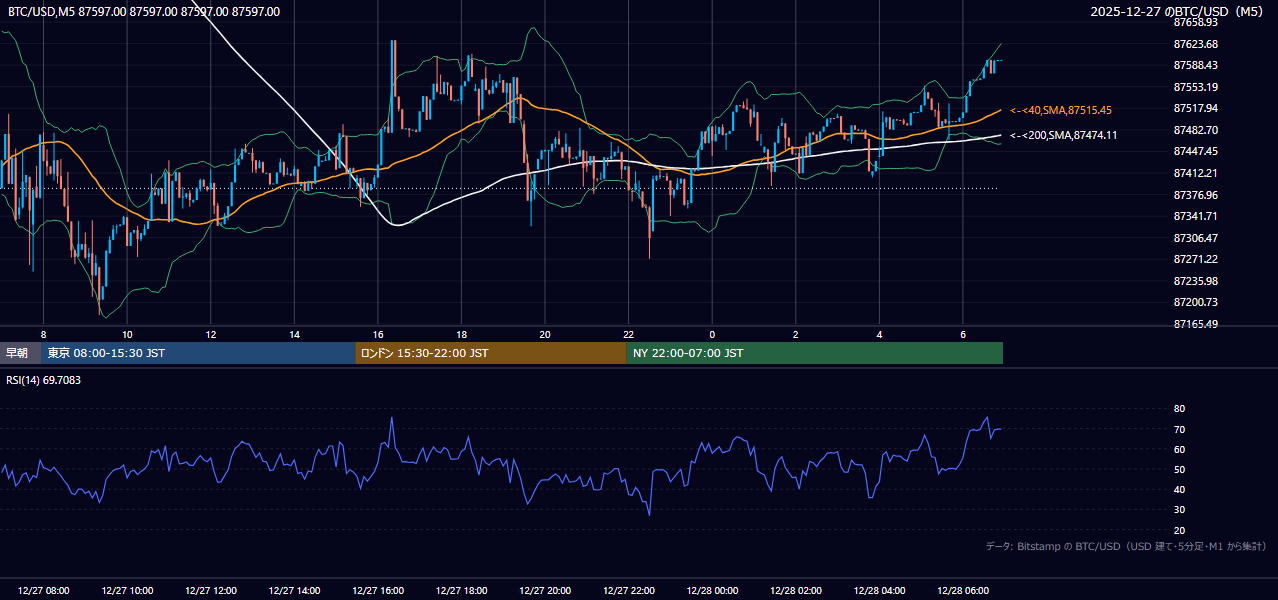Click the 12/27 18:00 date label

(462, 591)
